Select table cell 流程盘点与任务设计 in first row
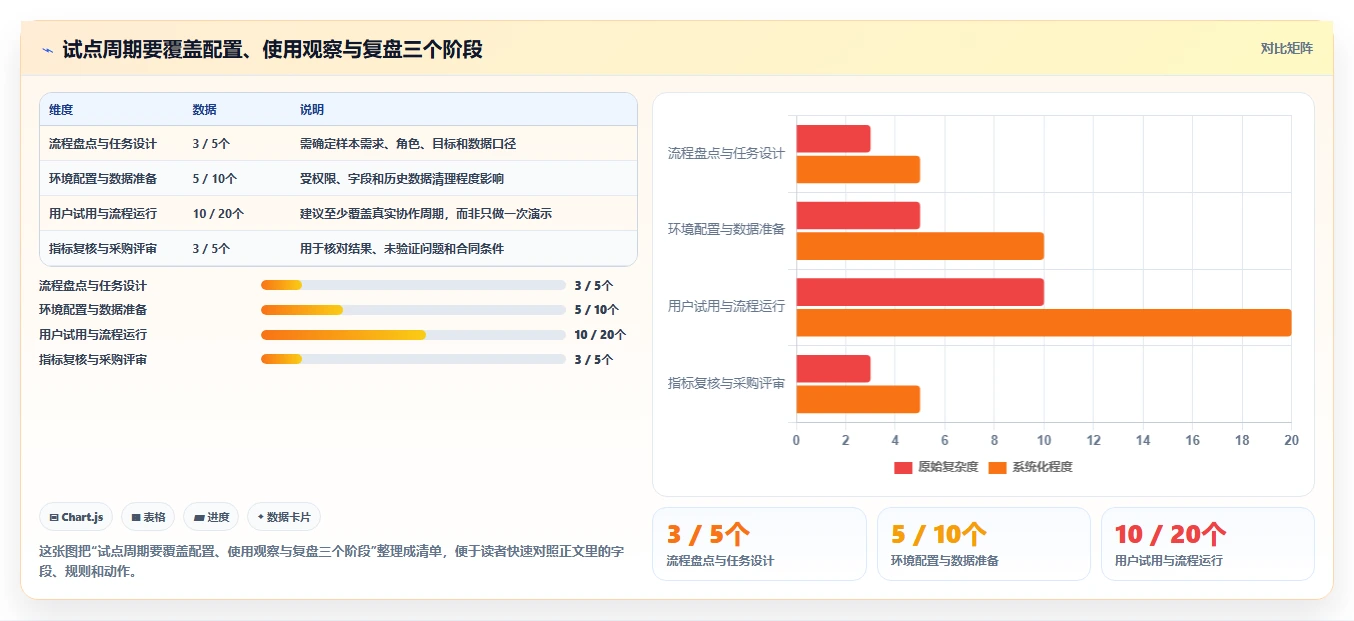 (103, 144)
